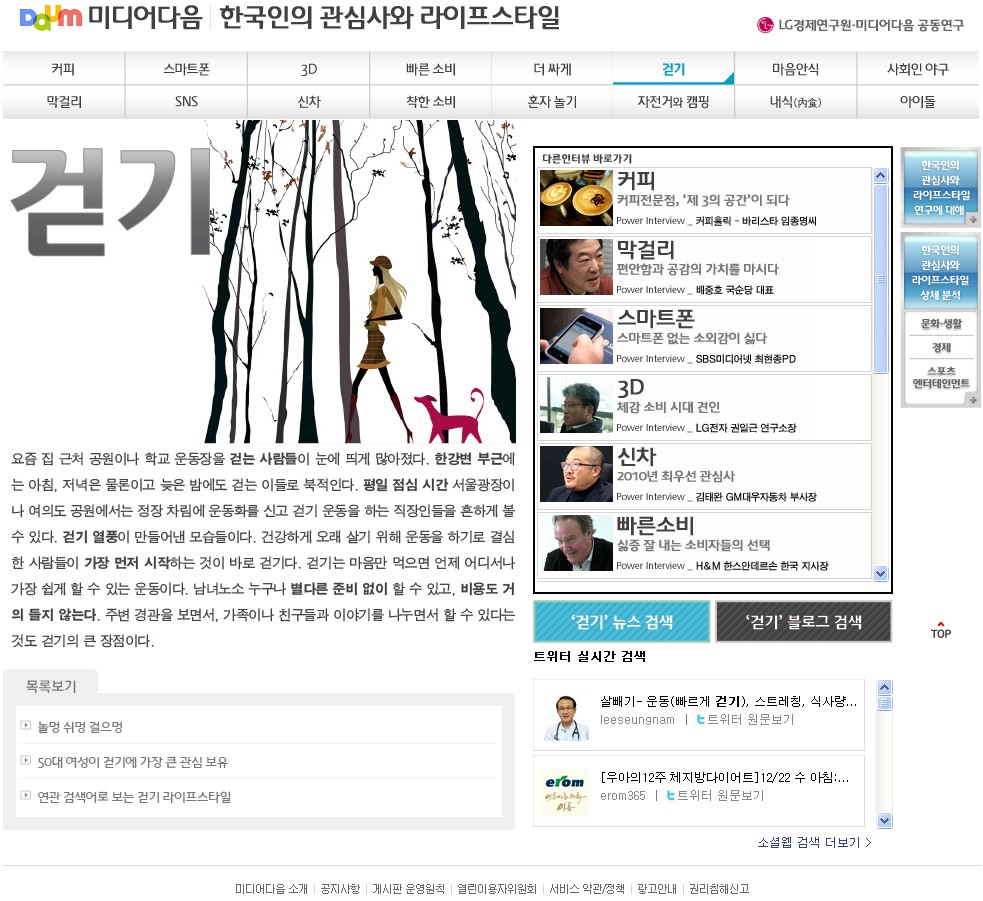This screenshot has width=983, height=901.
Task: Go to the 더 싸게 tab
Action: 552,69
